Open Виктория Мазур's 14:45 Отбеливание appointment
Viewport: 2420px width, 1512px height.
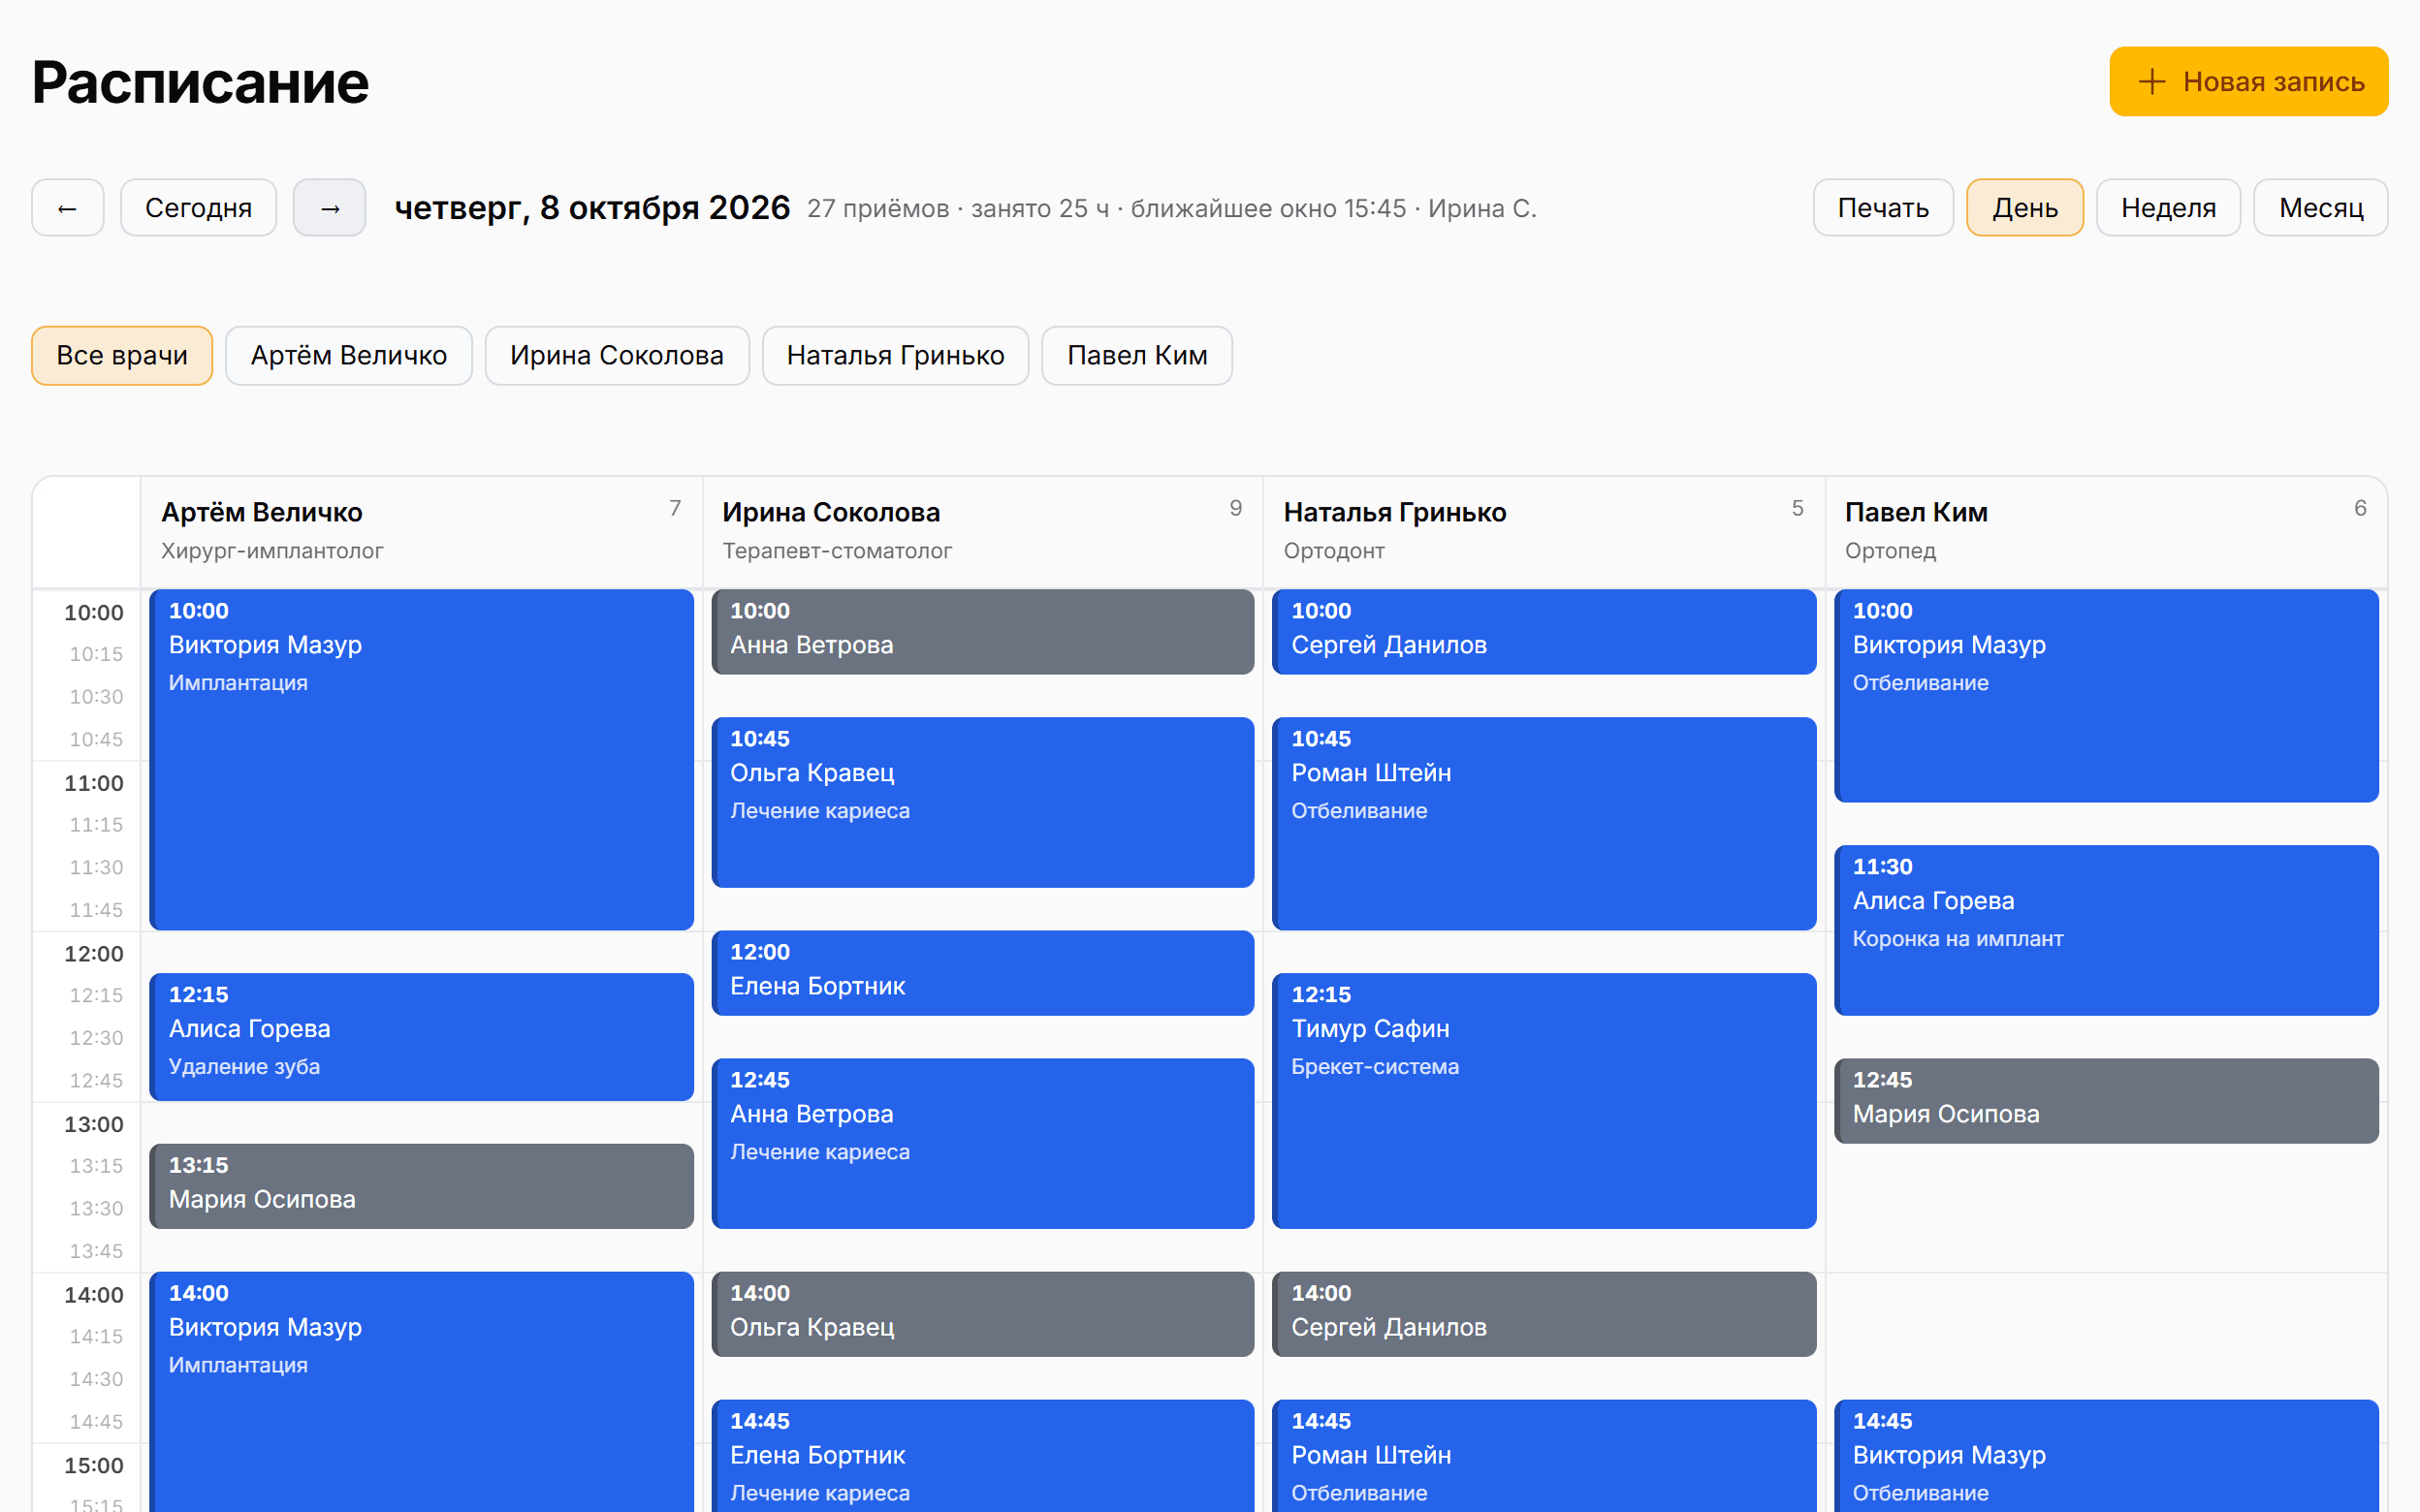coord(2106,1456)
